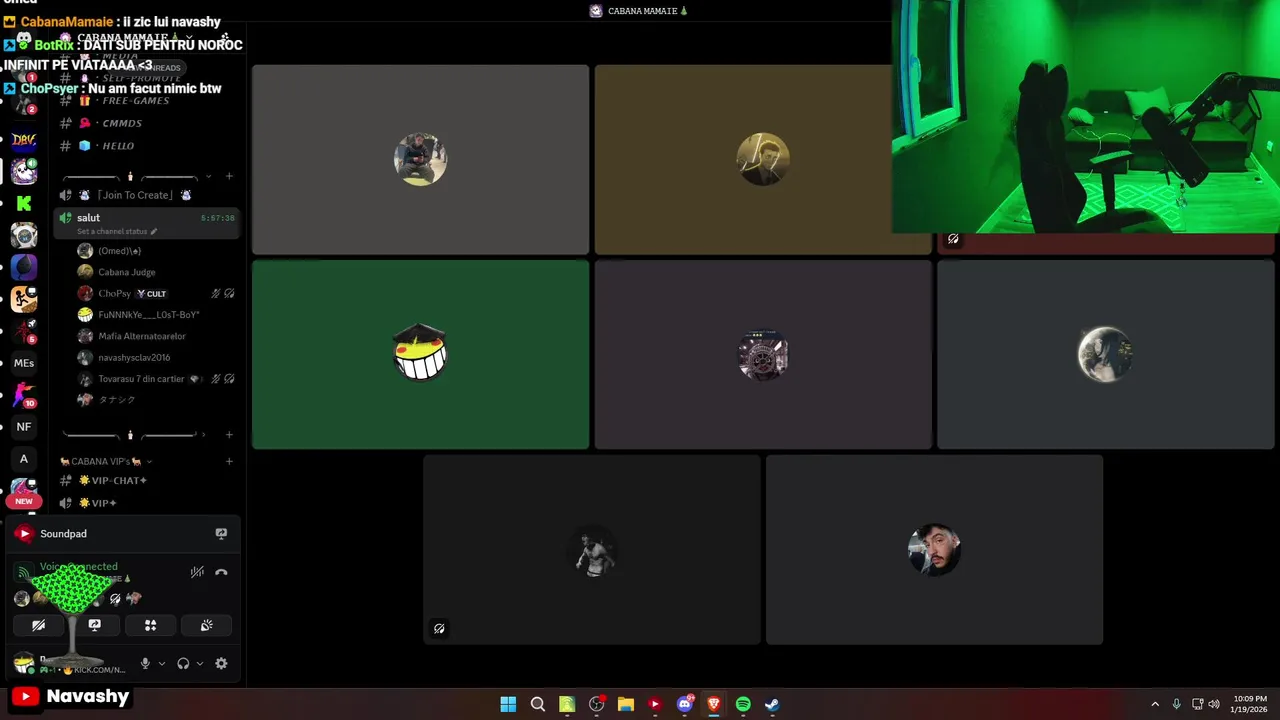Open the server labeled A
The height and width of the screenshot is (720, 1280).
(x=24, y=459)
